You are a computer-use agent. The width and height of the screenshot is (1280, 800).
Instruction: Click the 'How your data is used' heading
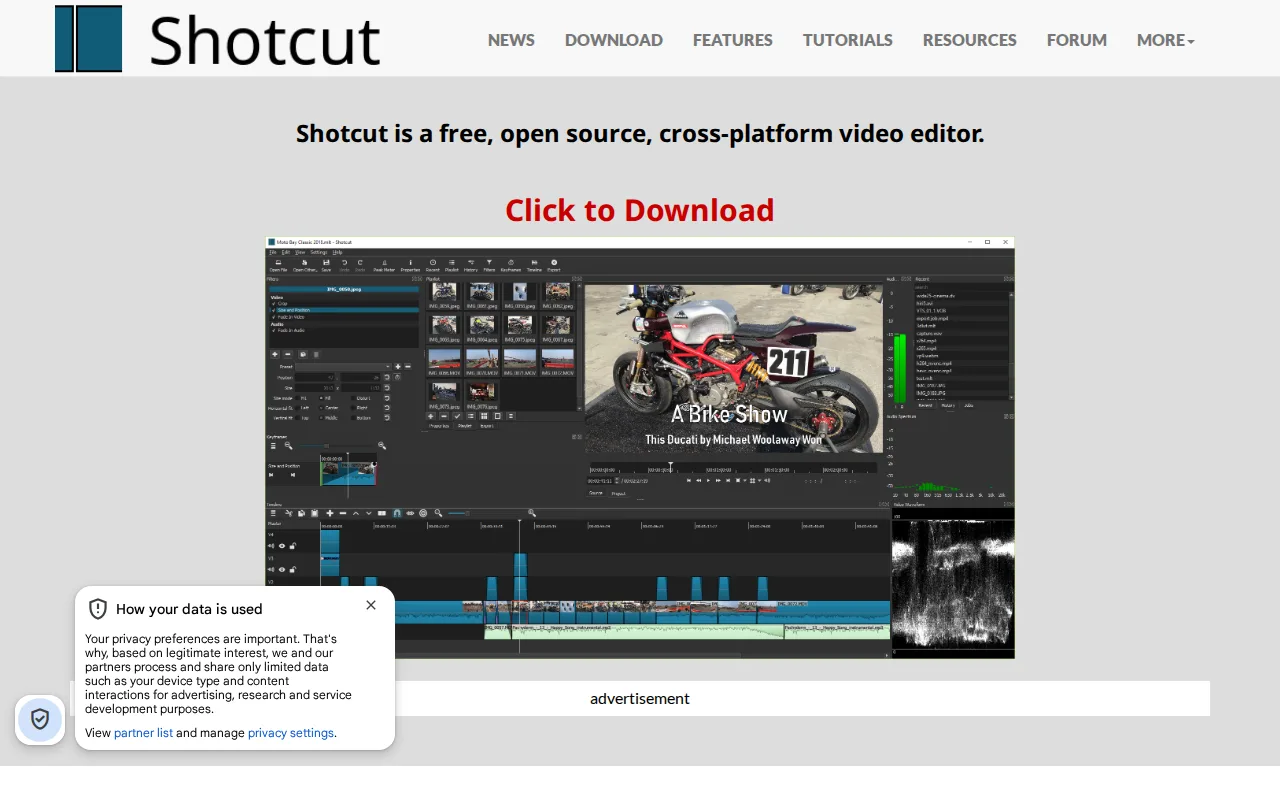click(x=189, y=609)
